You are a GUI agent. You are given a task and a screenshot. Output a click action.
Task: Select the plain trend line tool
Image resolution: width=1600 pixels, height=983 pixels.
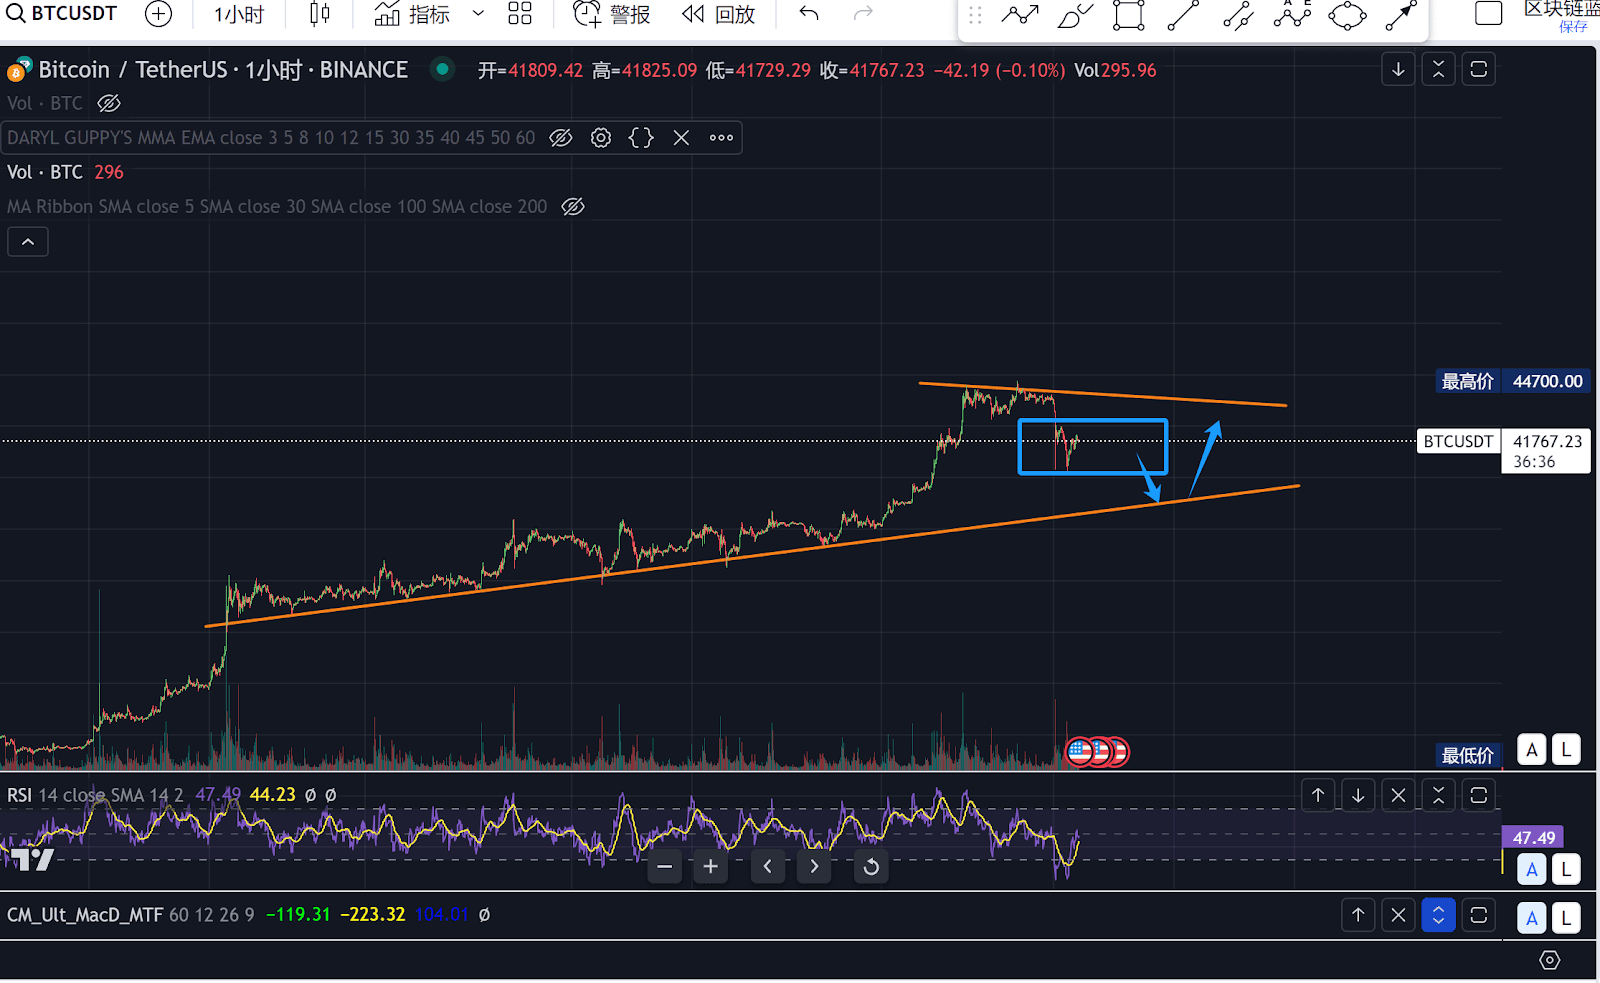coord(1183,15)
